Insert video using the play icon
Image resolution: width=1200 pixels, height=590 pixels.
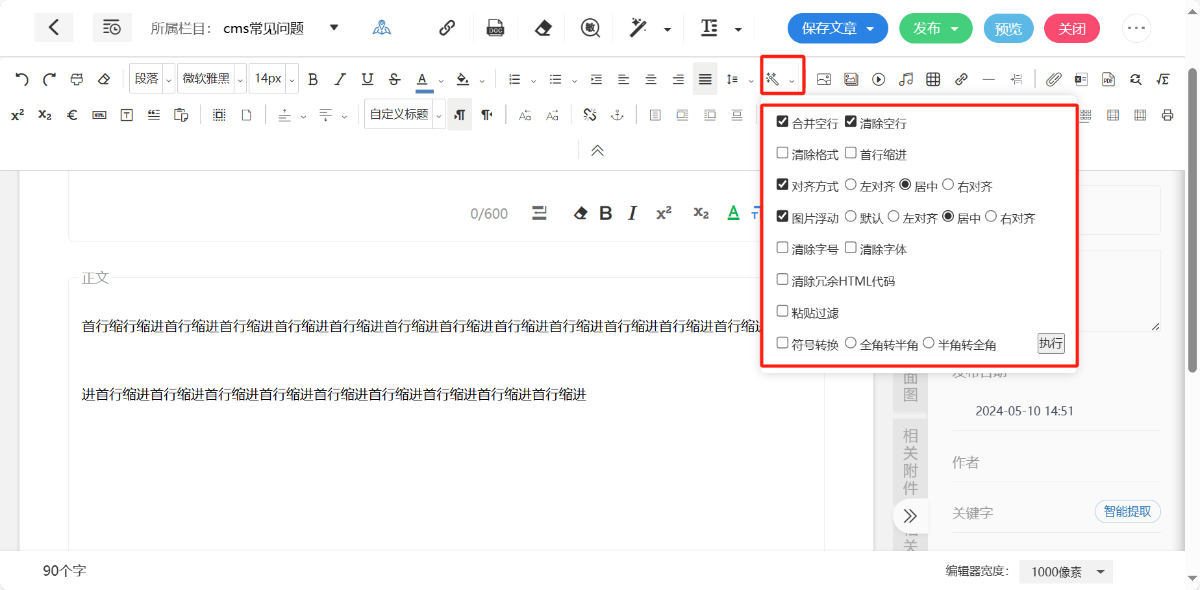coord(878,79)
